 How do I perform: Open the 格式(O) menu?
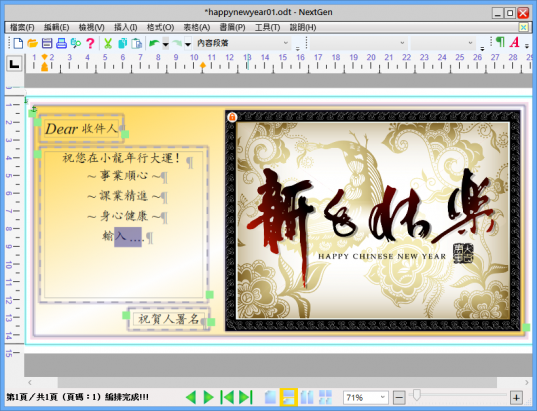160,27
